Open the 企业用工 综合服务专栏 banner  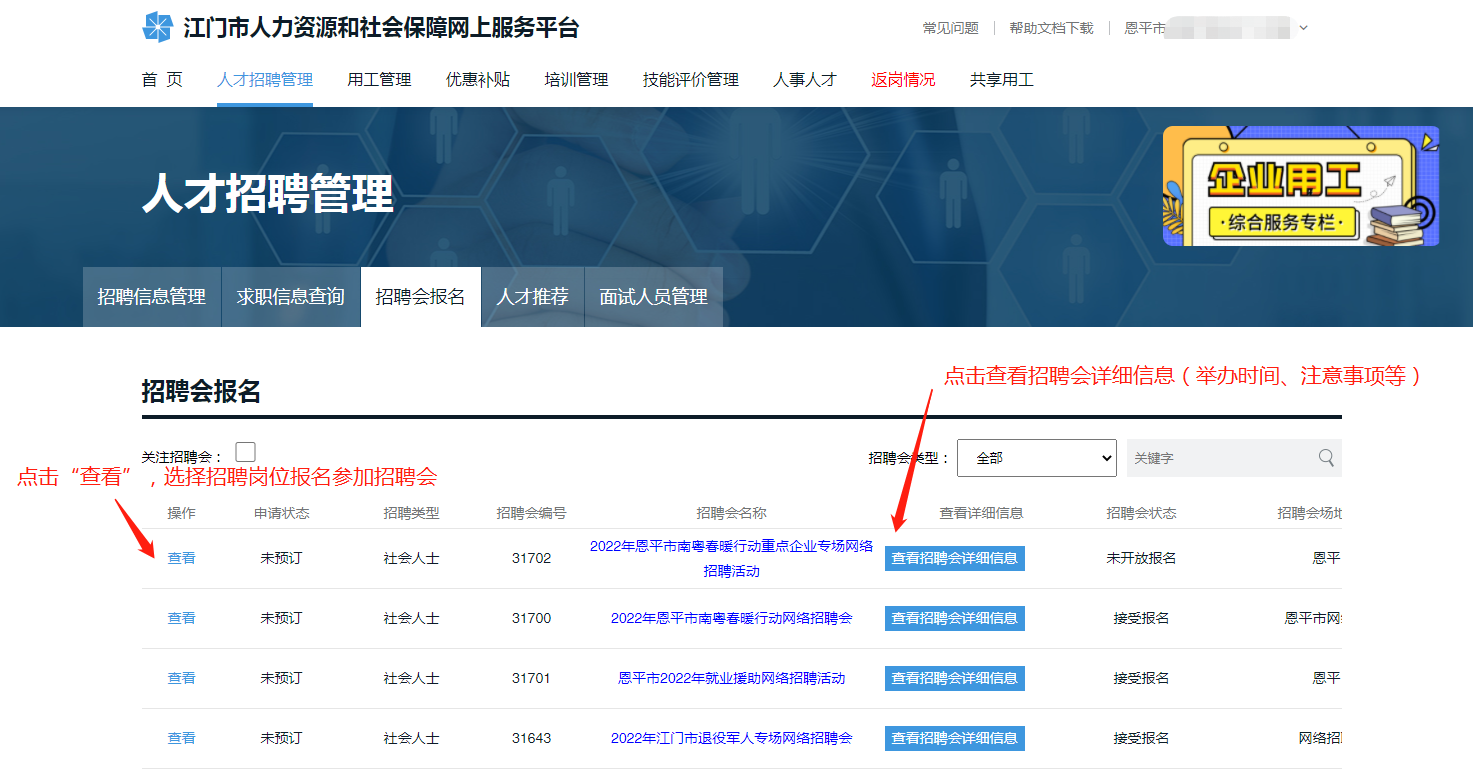point(1300,186)
